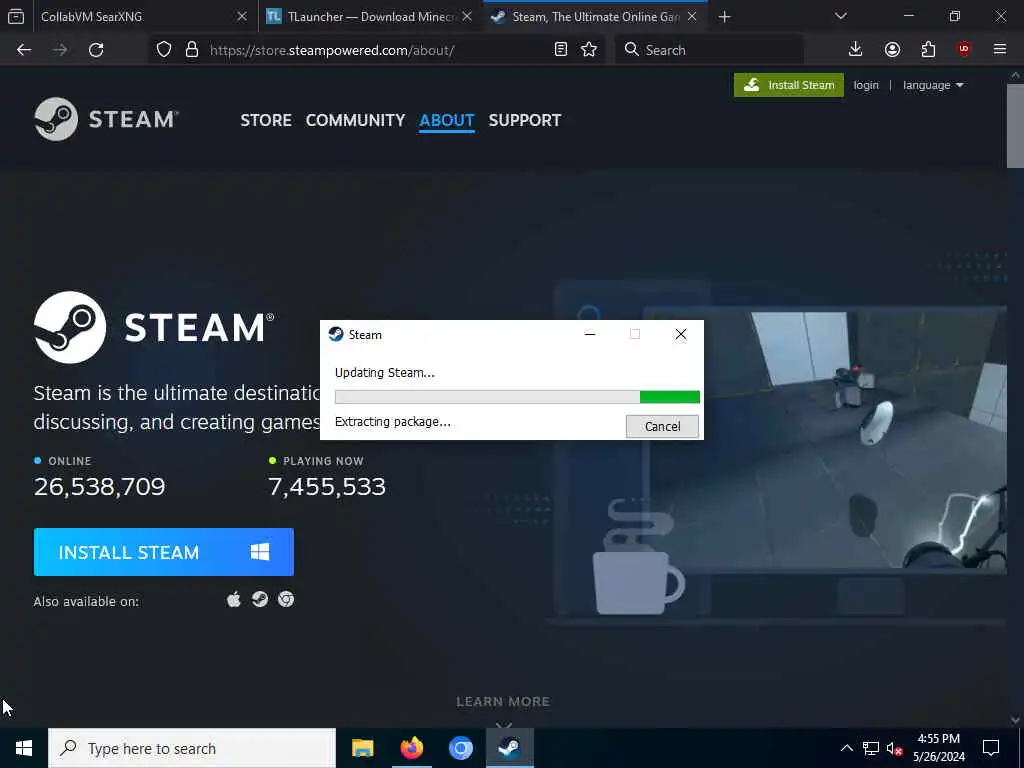Open the network tray icon
Image resolution: width=1024 pixels, height=768 pixels.
(x=871, y=748)
